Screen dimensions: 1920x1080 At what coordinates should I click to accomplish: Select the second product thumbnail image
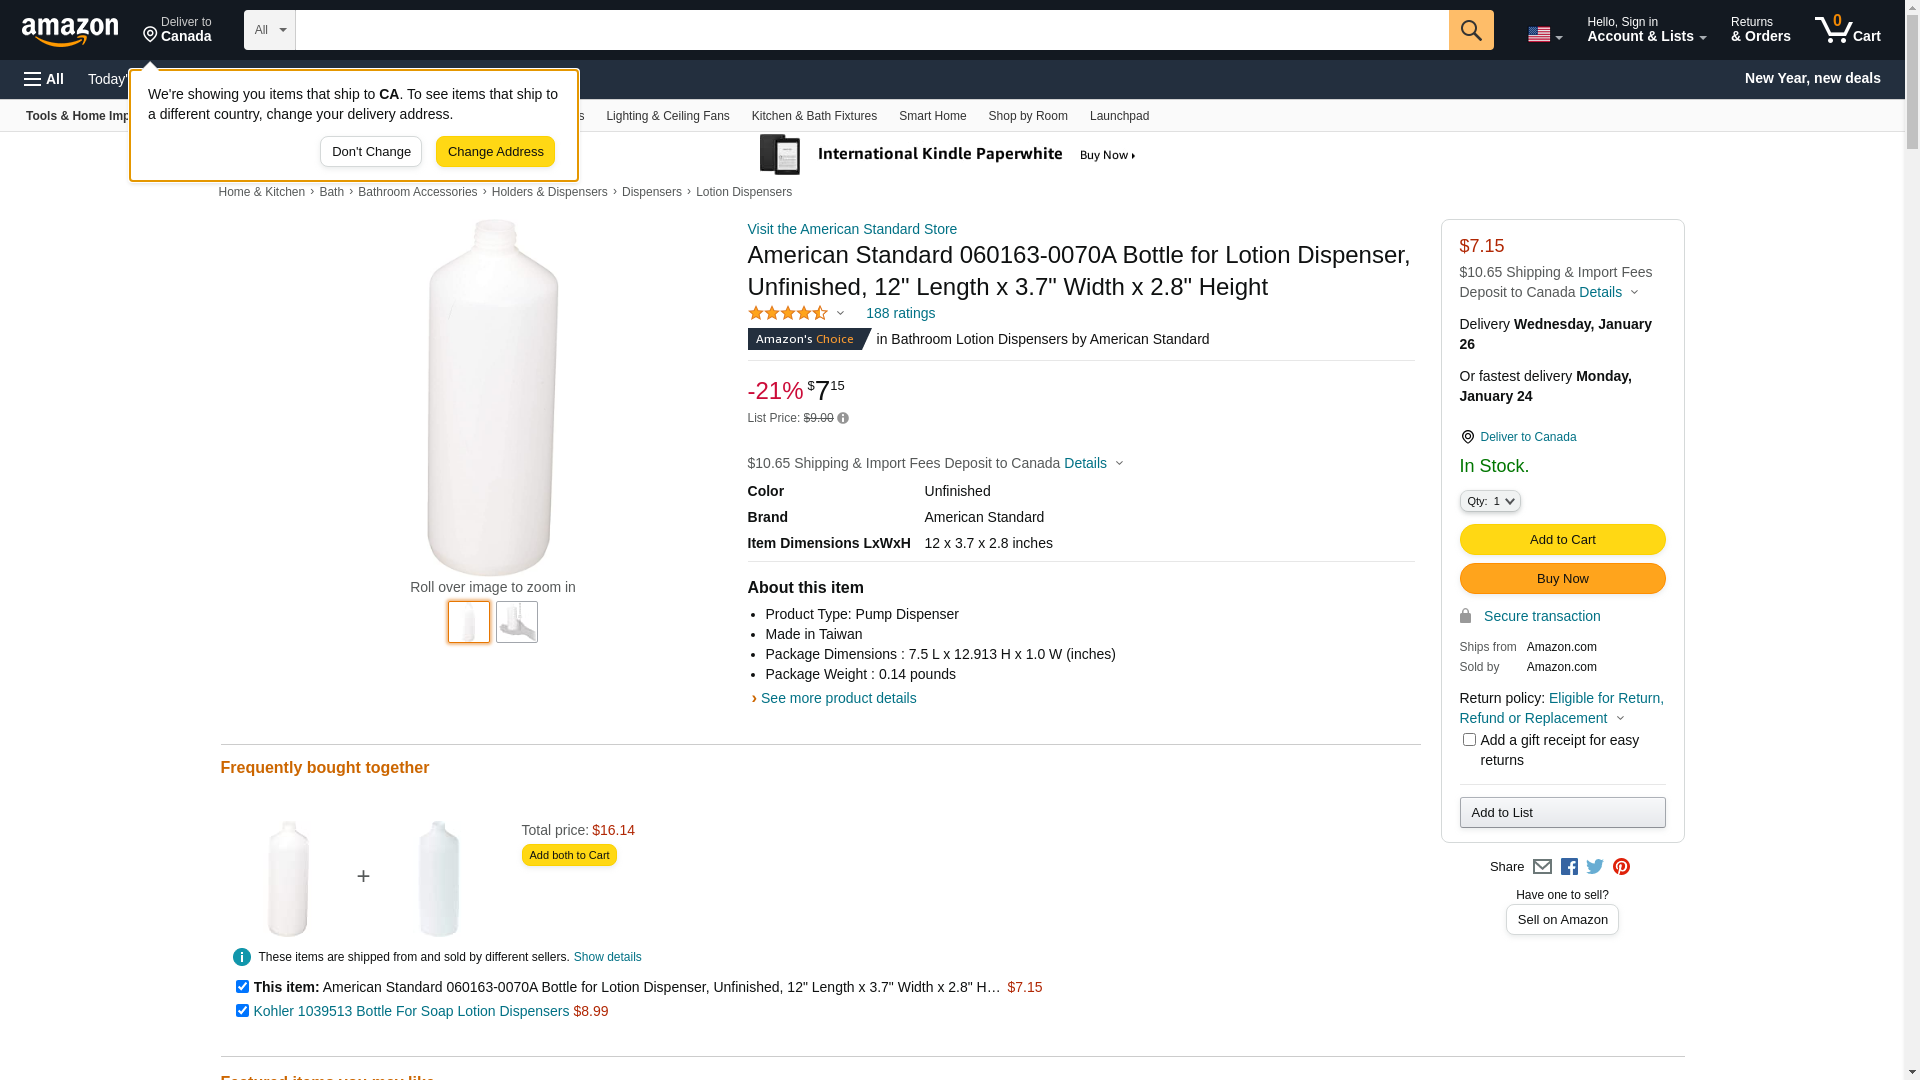tap(517, 622)
